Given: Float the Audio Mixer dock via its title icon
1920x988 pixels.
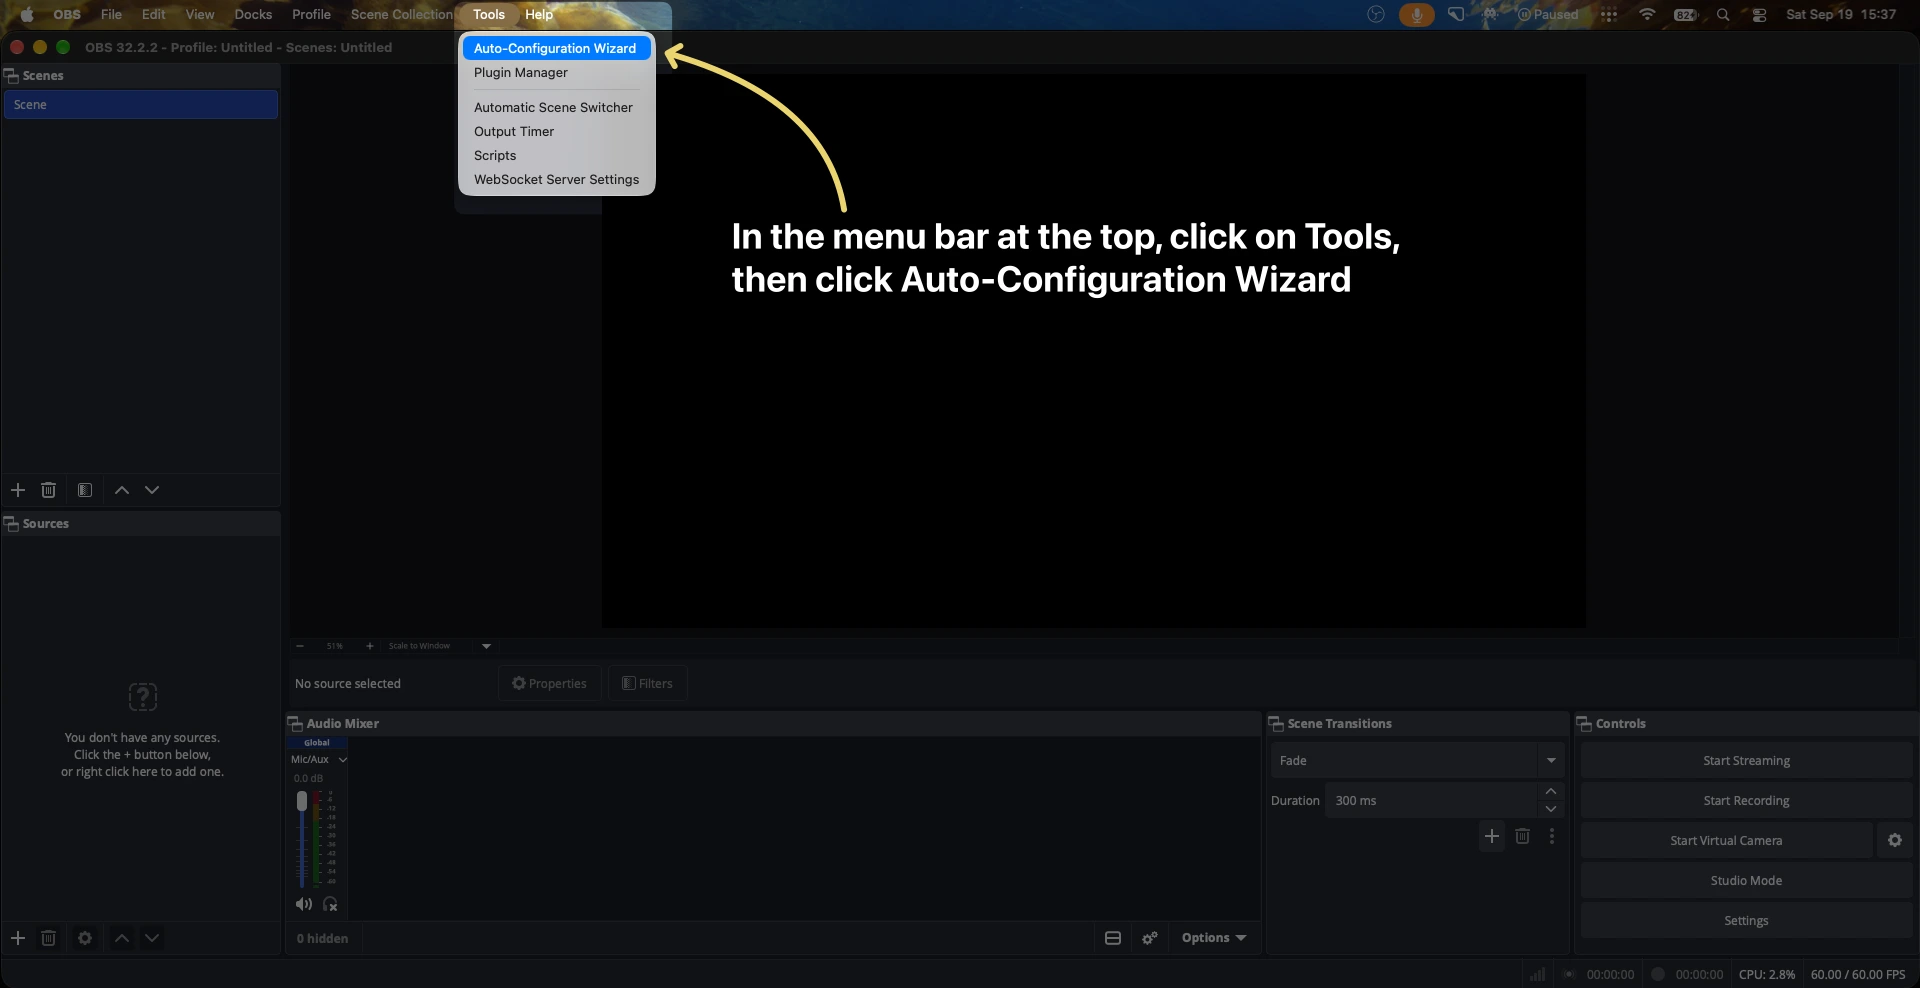Looking at the screenshot, I should tap(295, 724).
